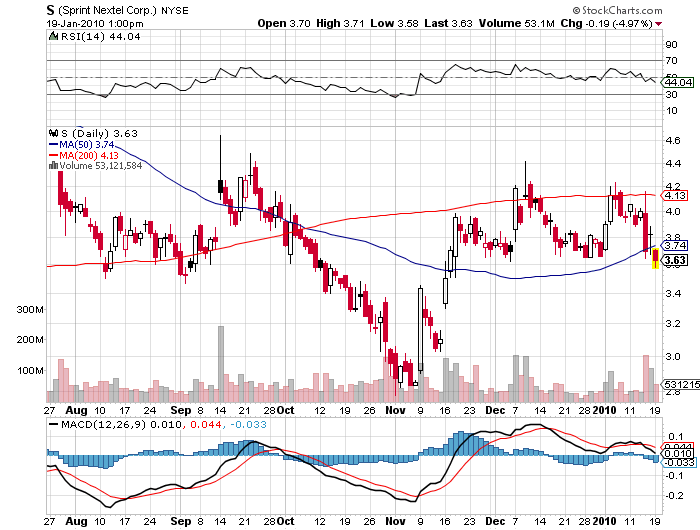Click Sep on the price panel date axis
Image resolution: width=700 pixels, height=530 pixels.
tap(181, 410)
